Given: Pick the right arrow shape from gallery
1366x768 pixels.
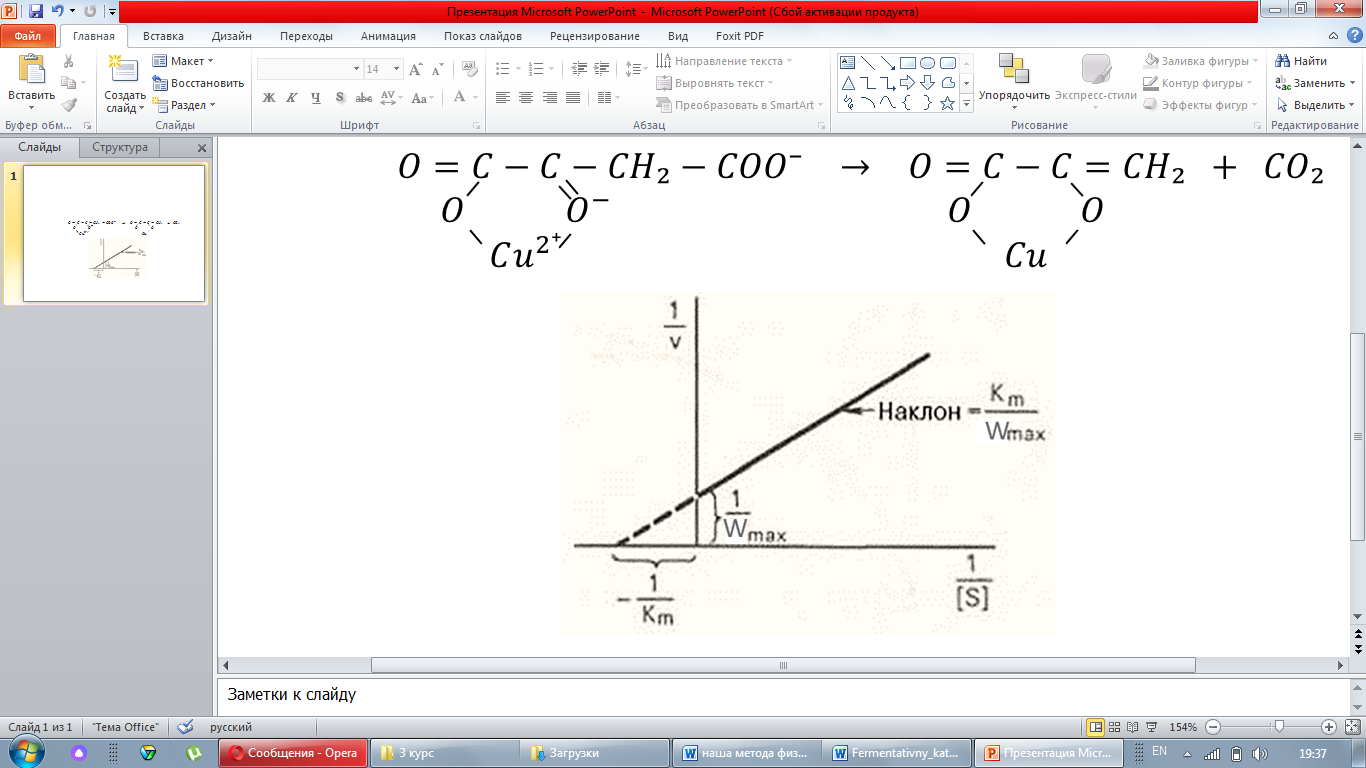Looking at the screenshot, I should [907, 83].
